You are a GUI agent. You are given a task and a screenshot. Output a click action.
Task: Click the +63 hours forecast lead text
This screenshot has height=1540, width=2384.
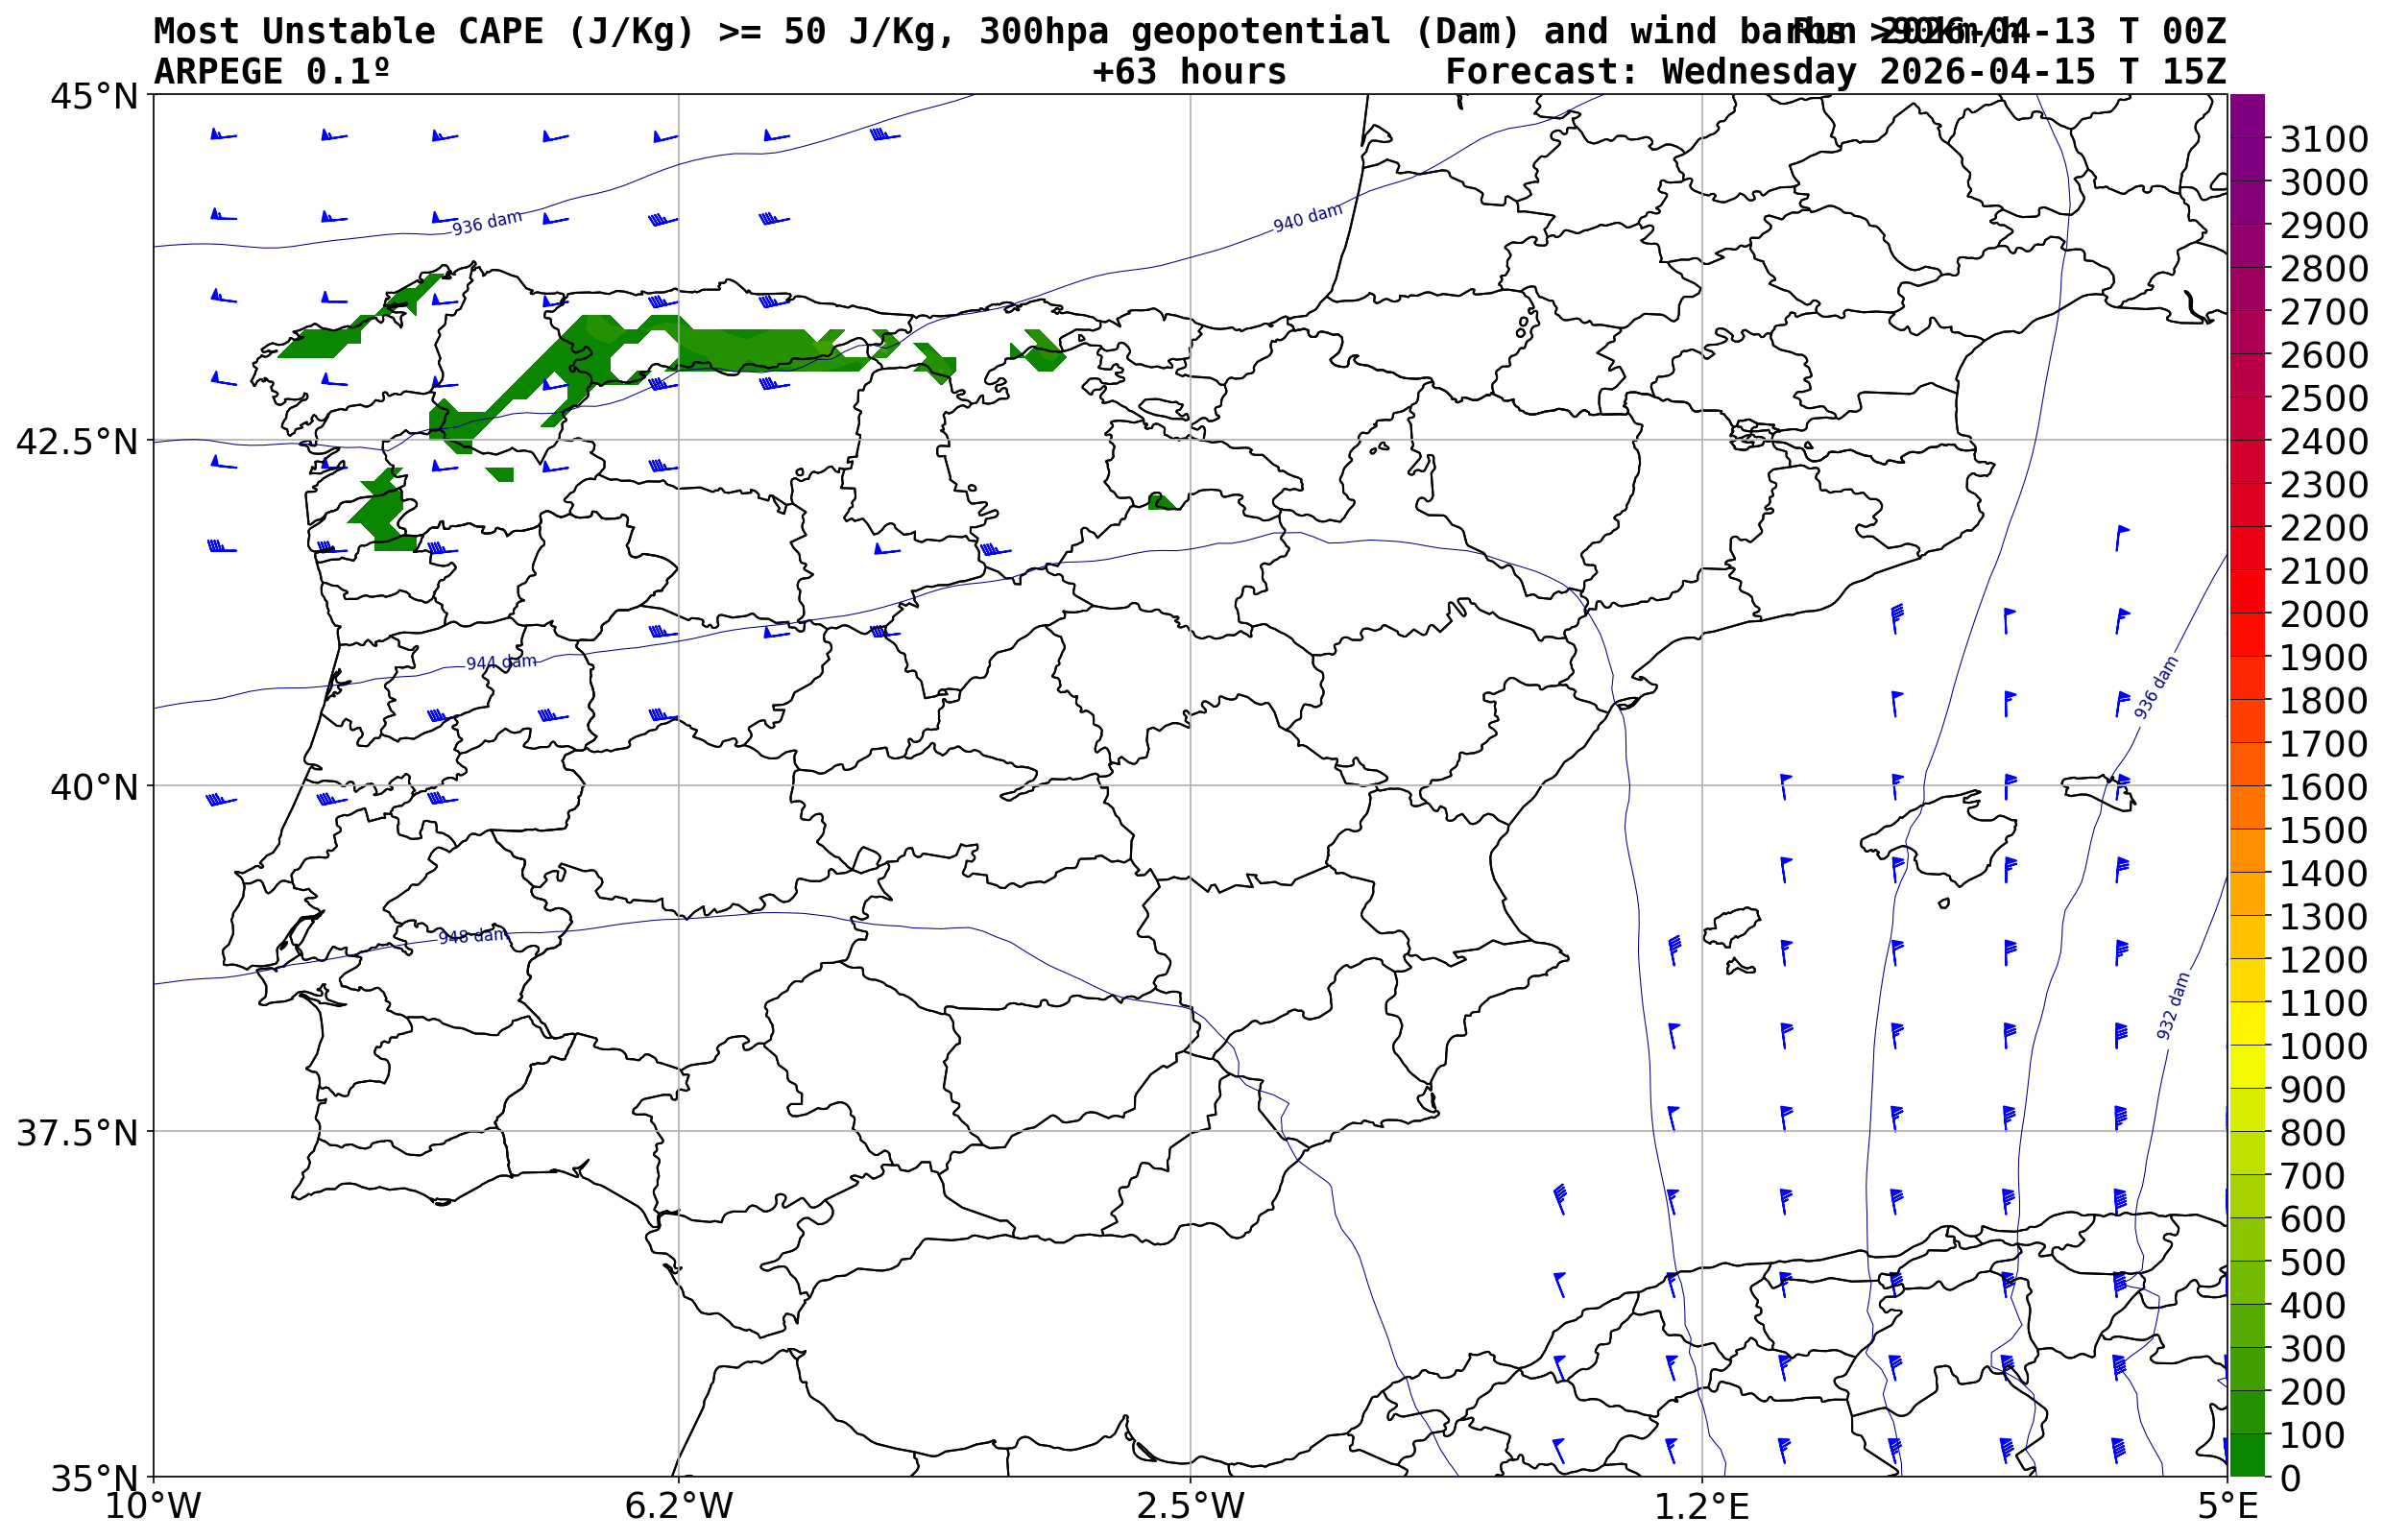(x=1189, y=72)
